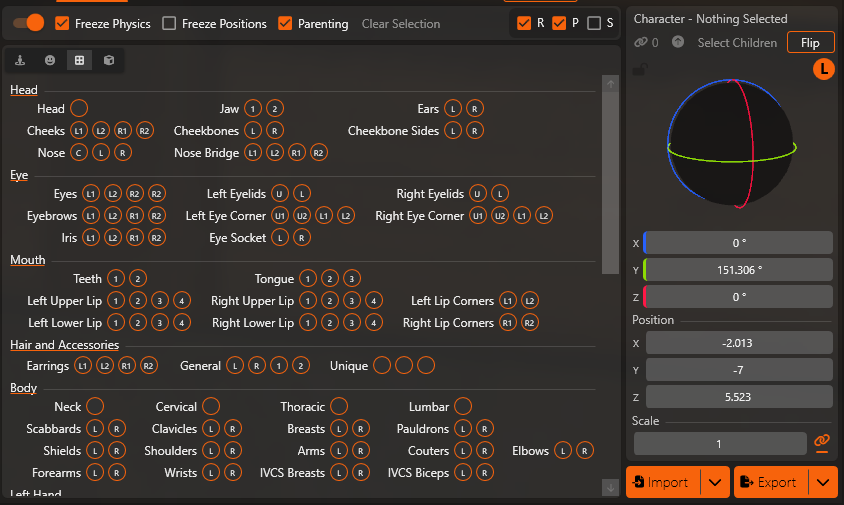Select Left Upper Lip bone 4

click(x=182, y=300)
